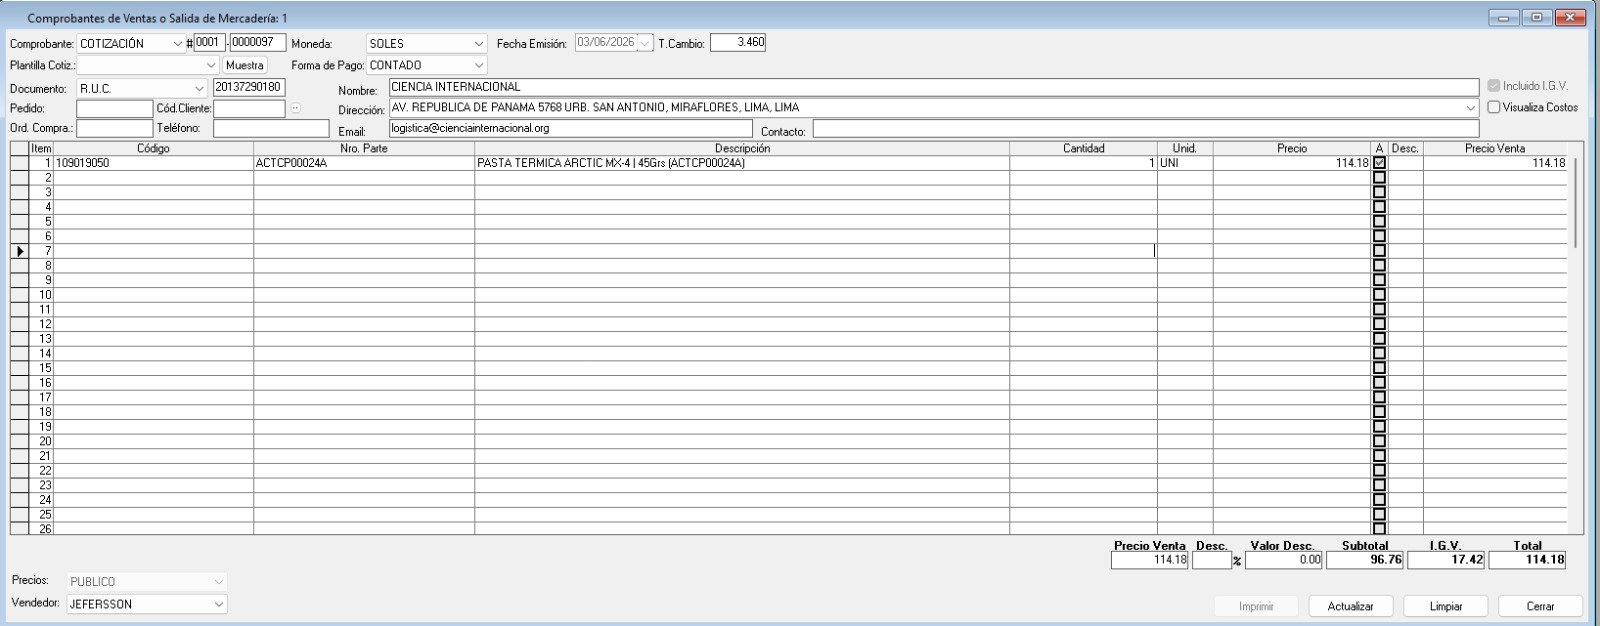
Task: Expand the Plantilla Cotiz. dropdown
Action: (209, 65)
